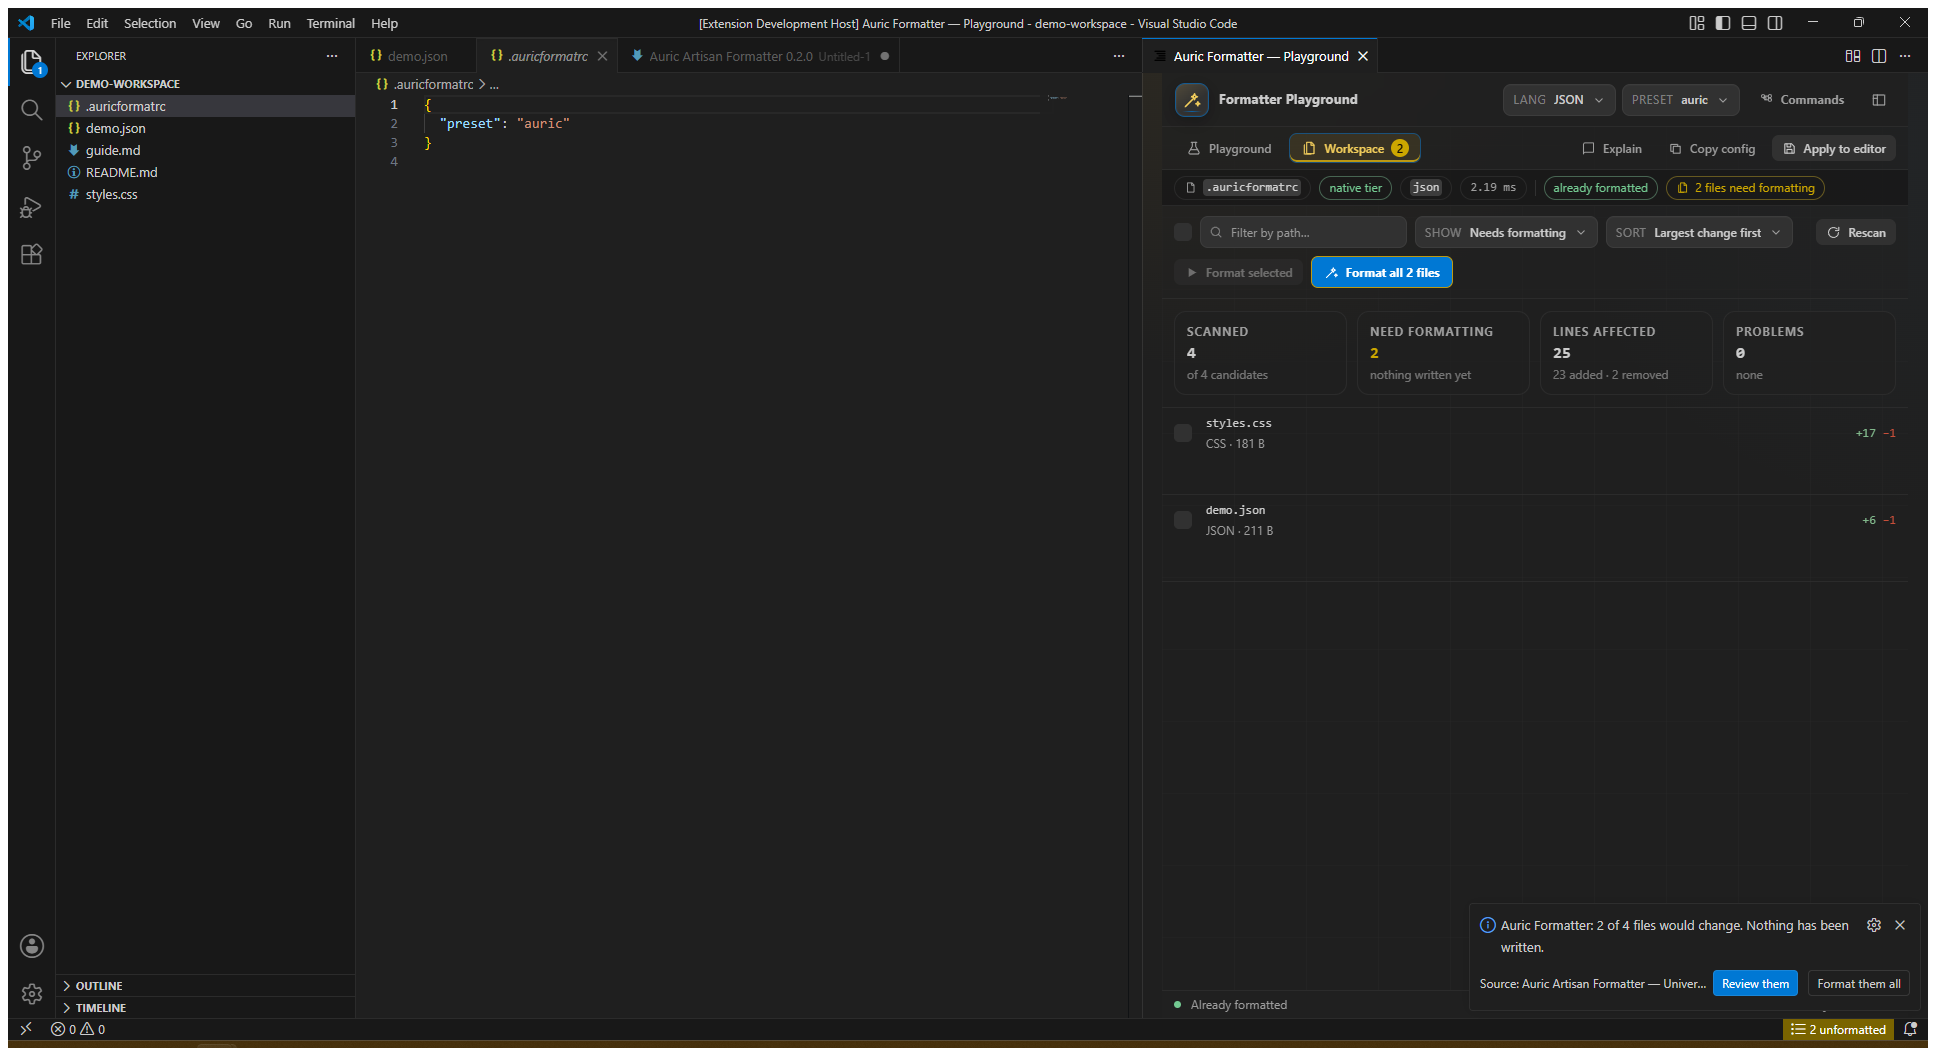
Task: Expand the OUTLINE section
Action: click(205, 986)
